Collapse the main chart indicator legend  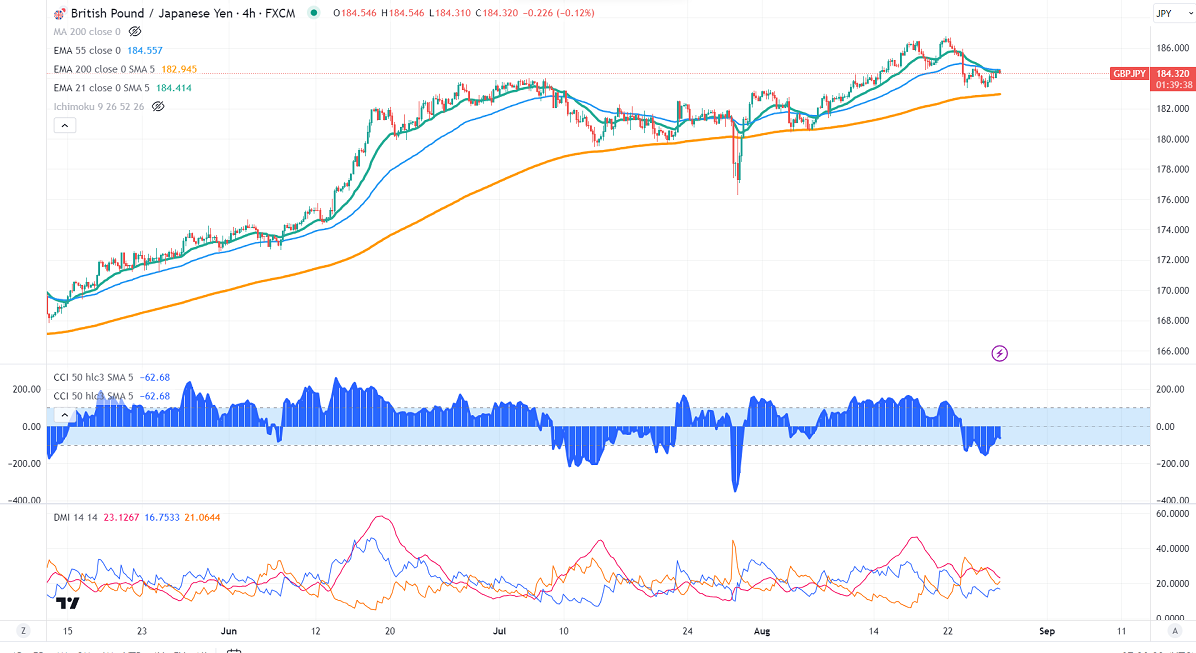pos(65,126)
